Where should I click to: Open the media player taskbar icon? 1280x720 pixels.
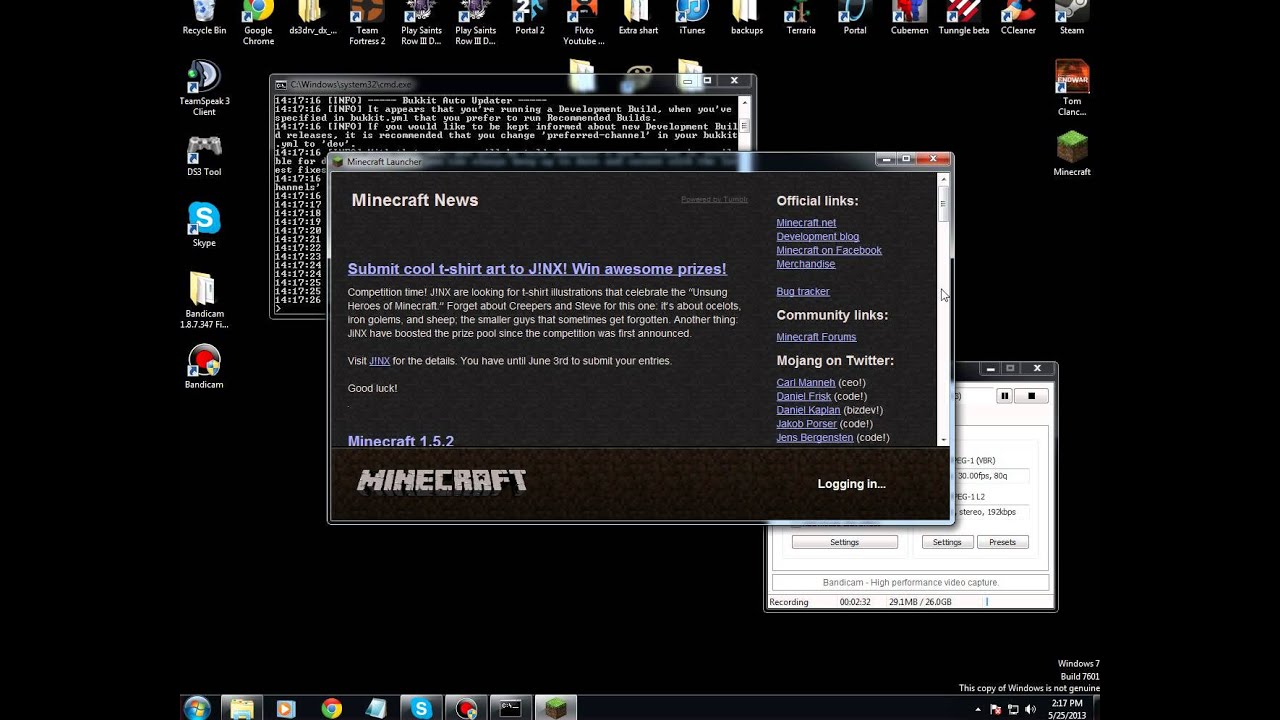coord(286,708)
